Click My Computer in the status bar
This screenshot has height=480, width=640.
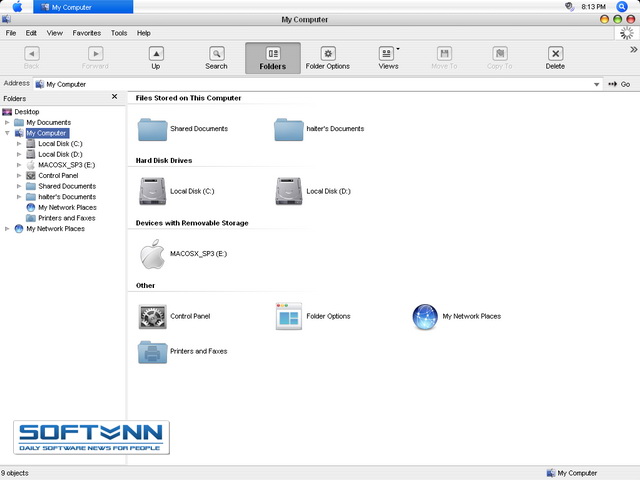coord(571,473)
